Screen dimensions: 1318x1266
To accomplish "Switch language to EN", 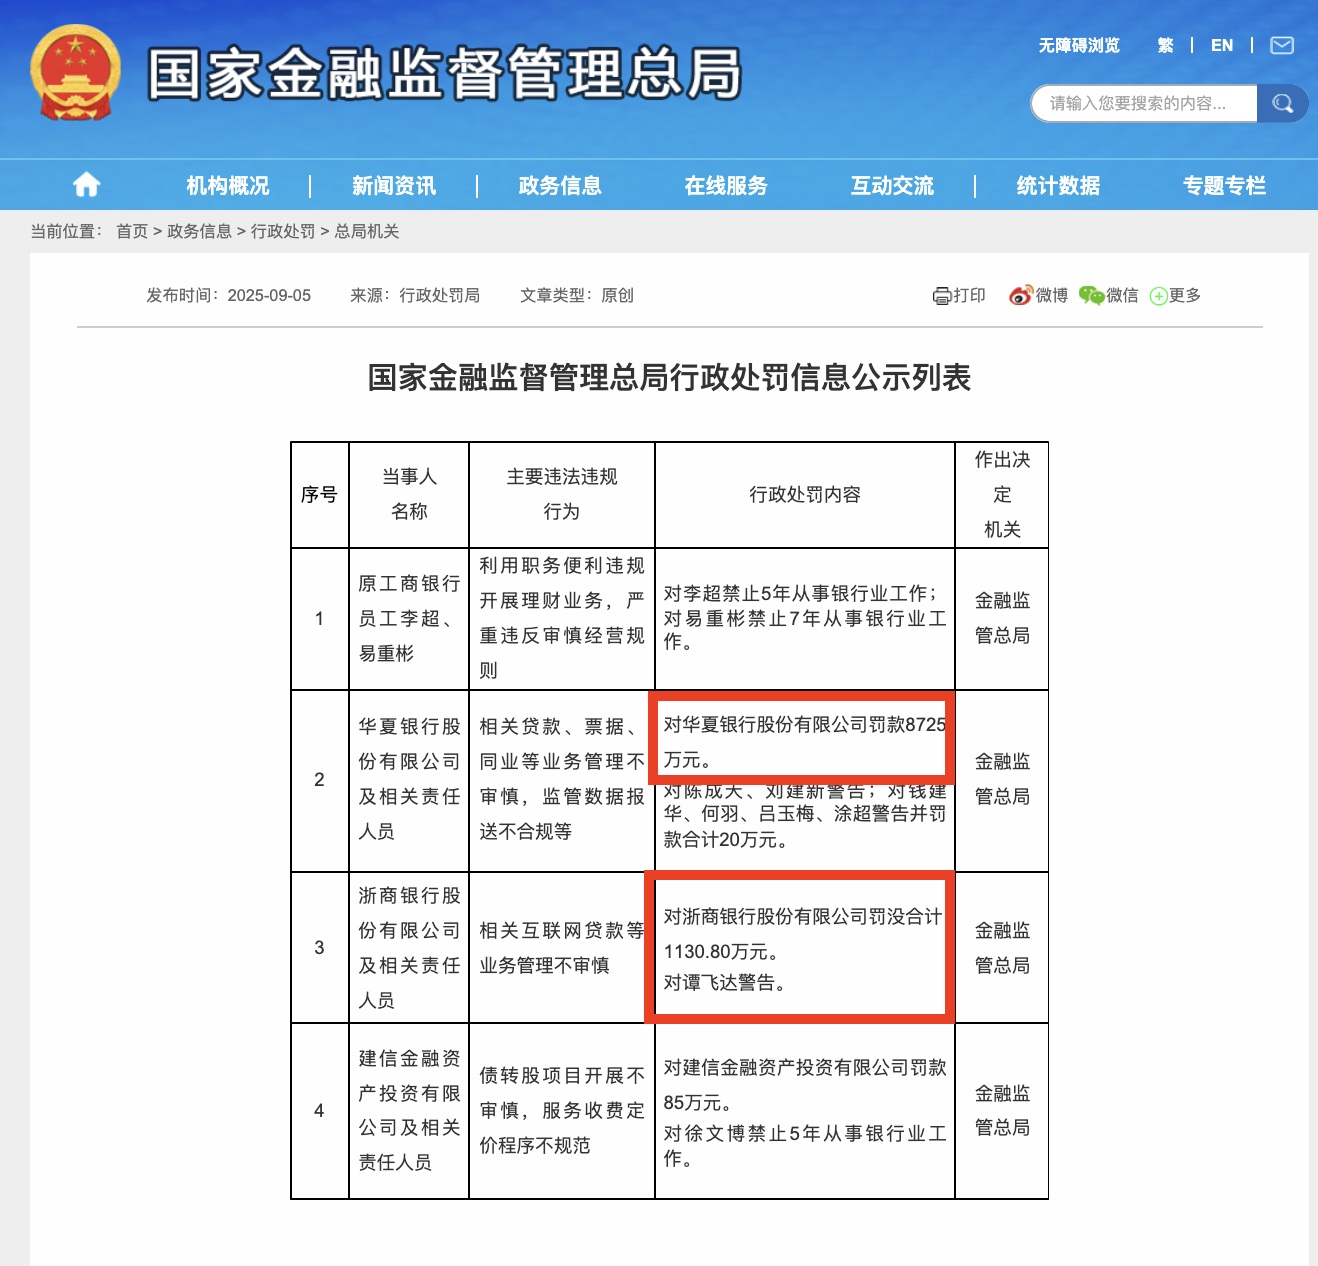I will [x=1222, y=45].
